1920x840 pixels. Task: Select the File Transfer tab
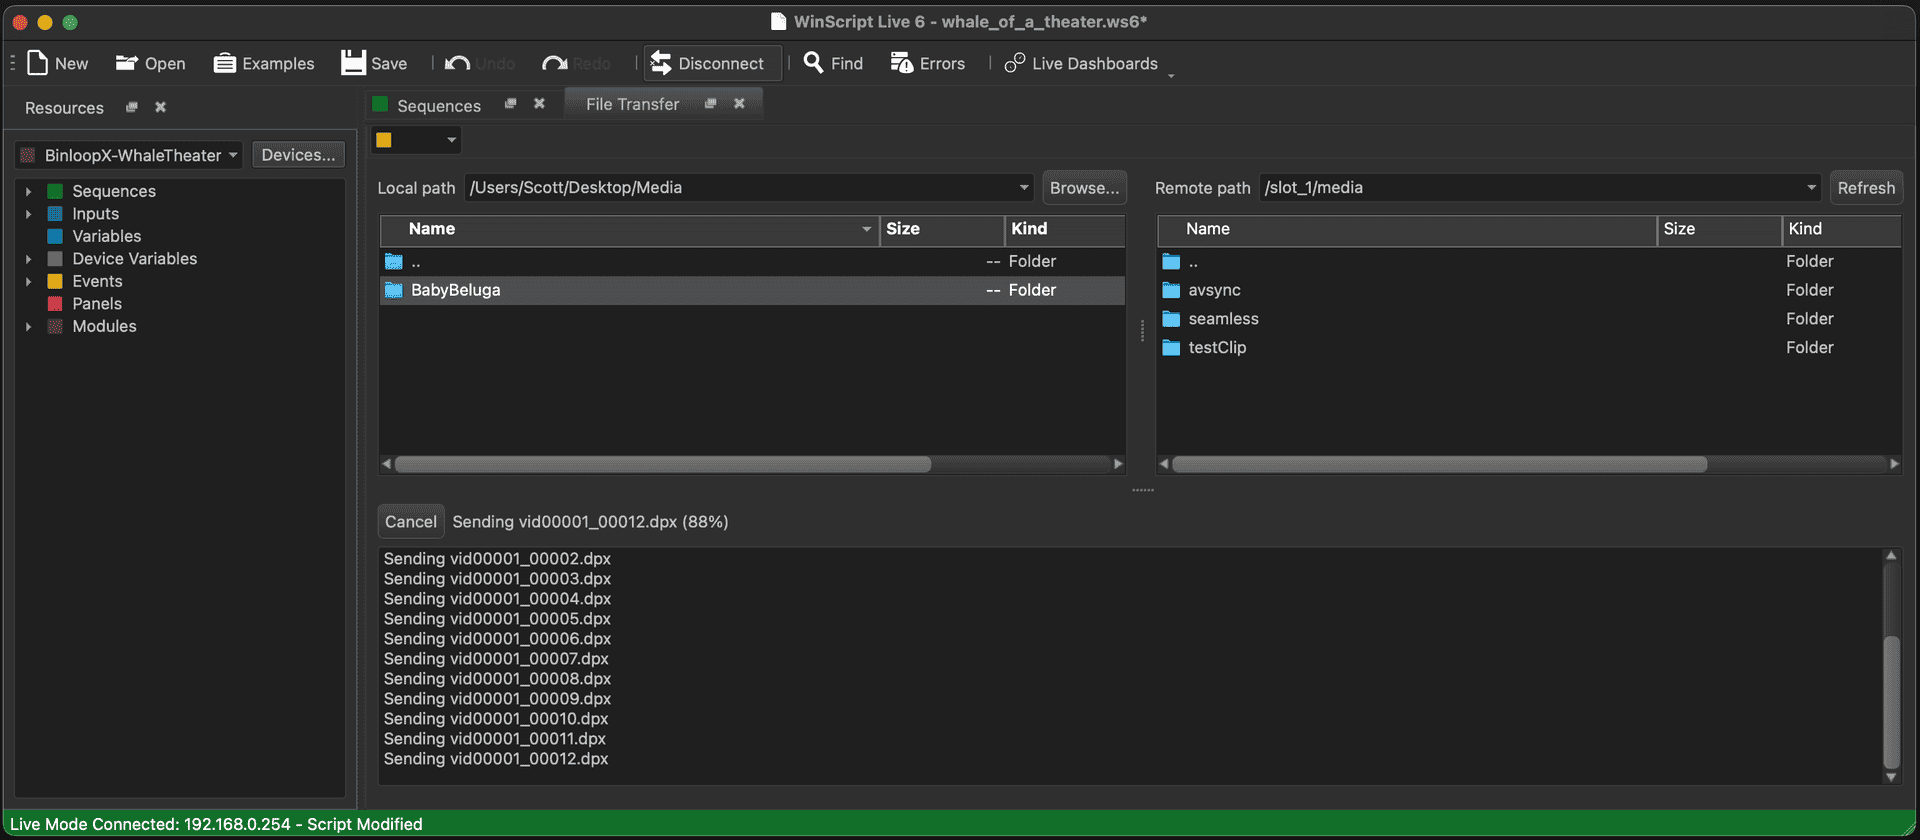(632, 104)
